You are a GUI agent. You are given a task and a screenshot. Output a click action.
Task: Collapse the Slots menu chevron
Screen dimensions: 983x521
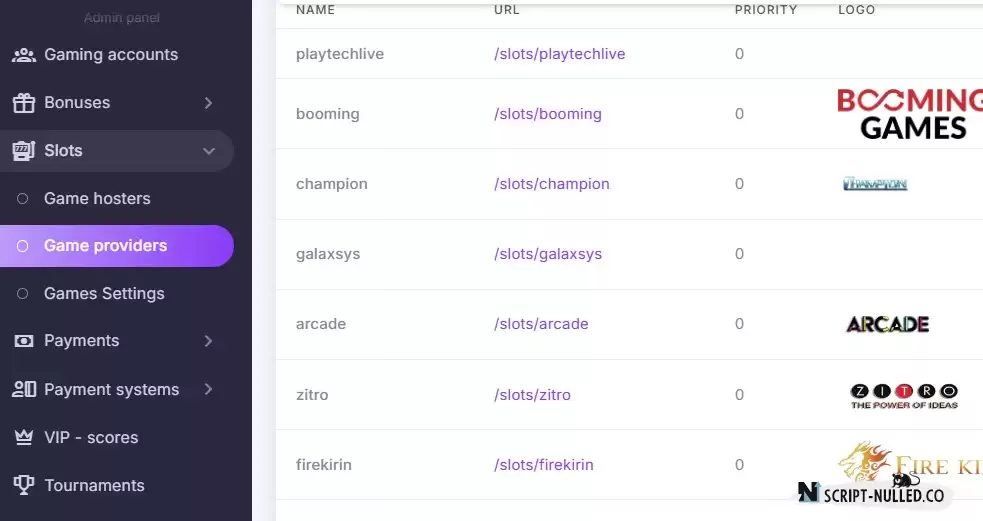pyautogui.click(x=209, y=151)
